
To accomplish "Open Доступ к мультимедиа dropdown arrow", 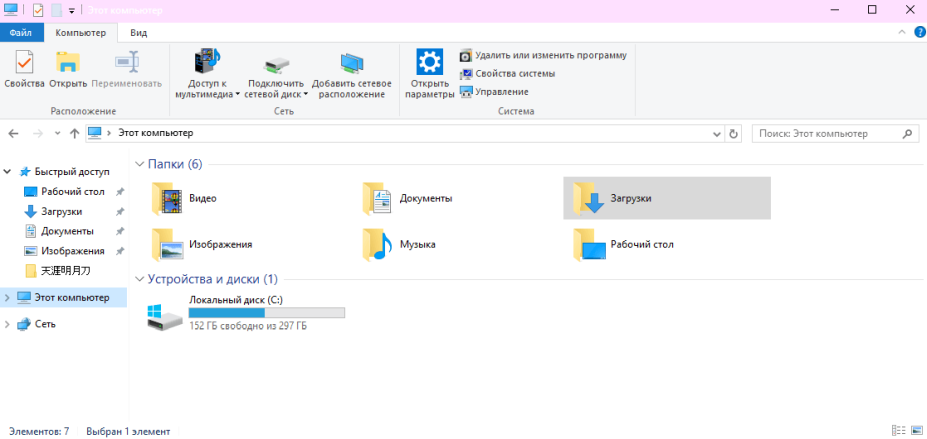I will [237, 94].
